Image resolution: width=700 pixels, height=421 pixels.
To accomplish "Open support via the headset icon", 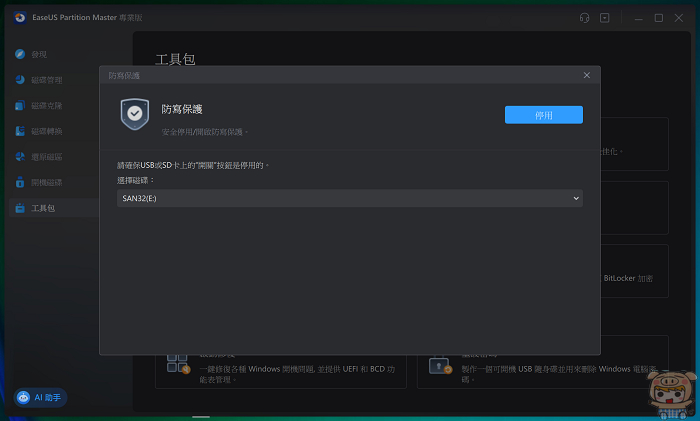I will [x=584, y=18].
